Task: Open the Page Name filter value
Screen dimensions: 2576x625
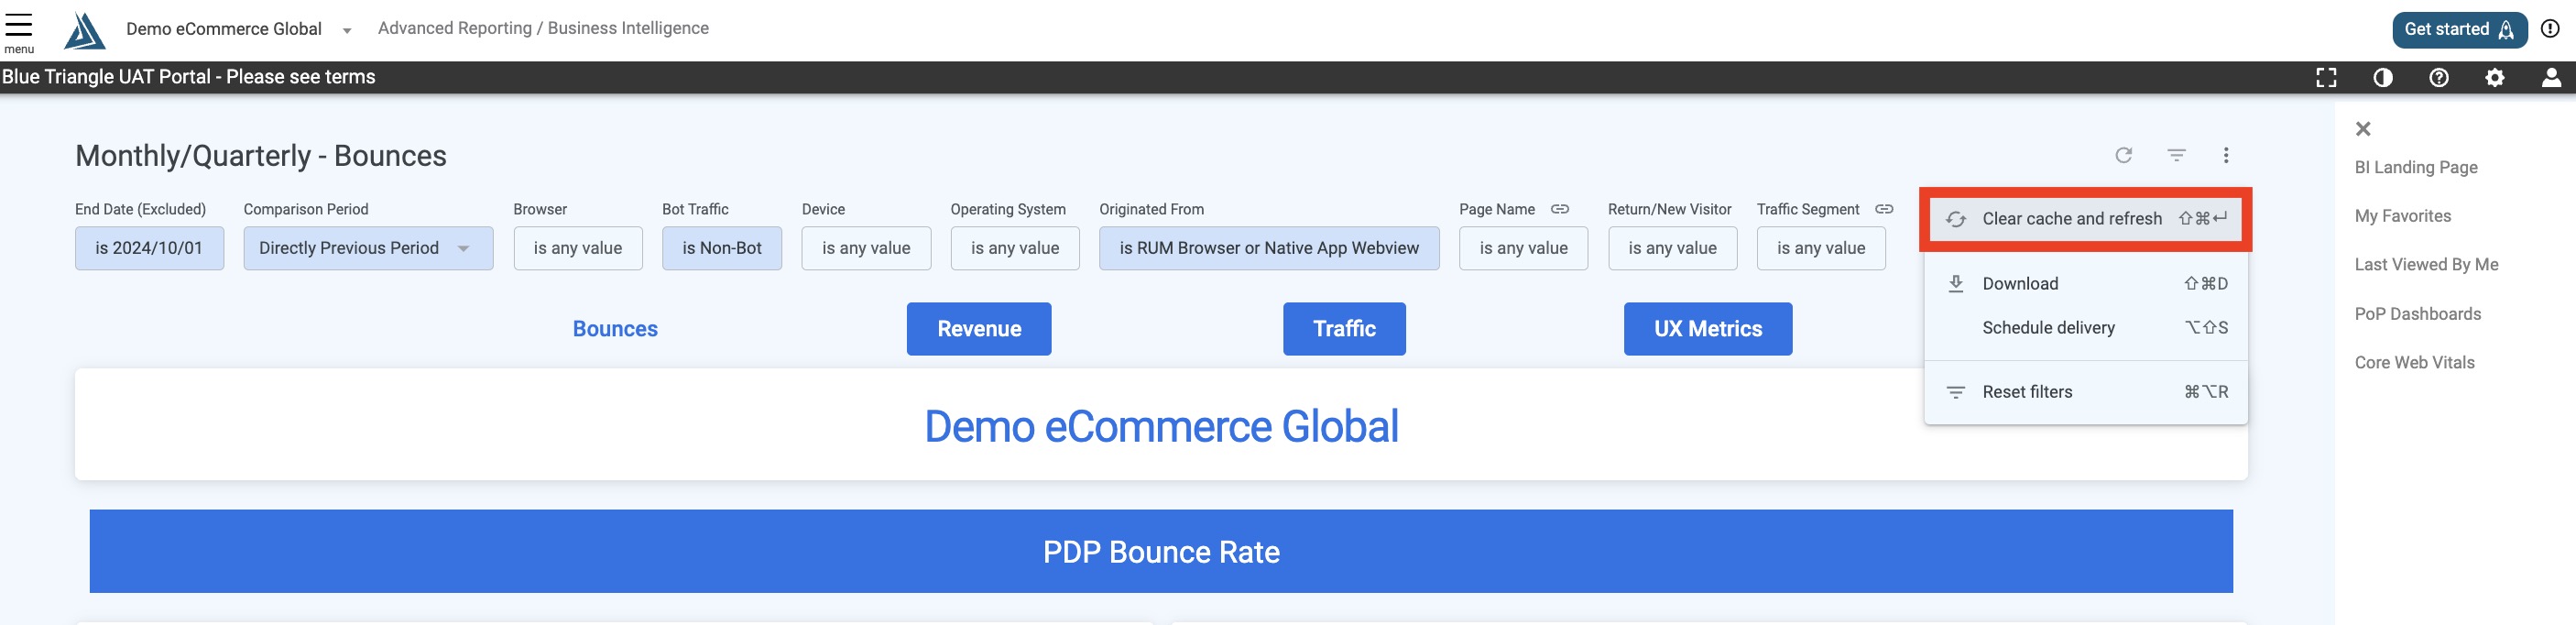Action: point(1523,248)
